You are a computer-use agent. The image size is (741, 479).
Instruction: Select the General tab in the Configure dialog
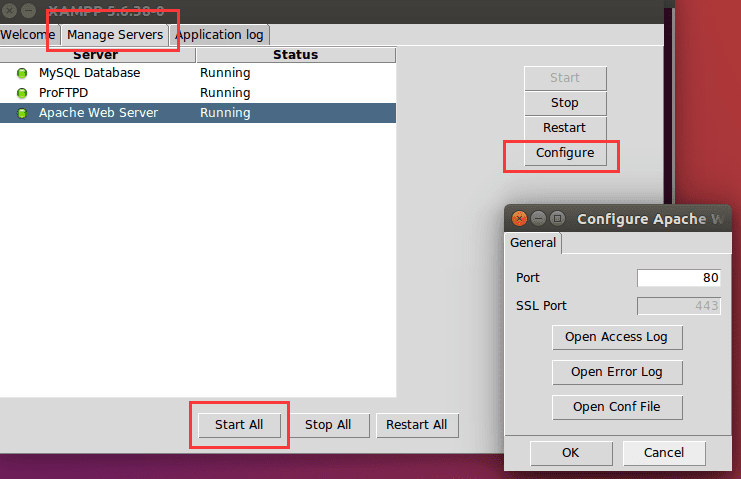coord(533,243)
